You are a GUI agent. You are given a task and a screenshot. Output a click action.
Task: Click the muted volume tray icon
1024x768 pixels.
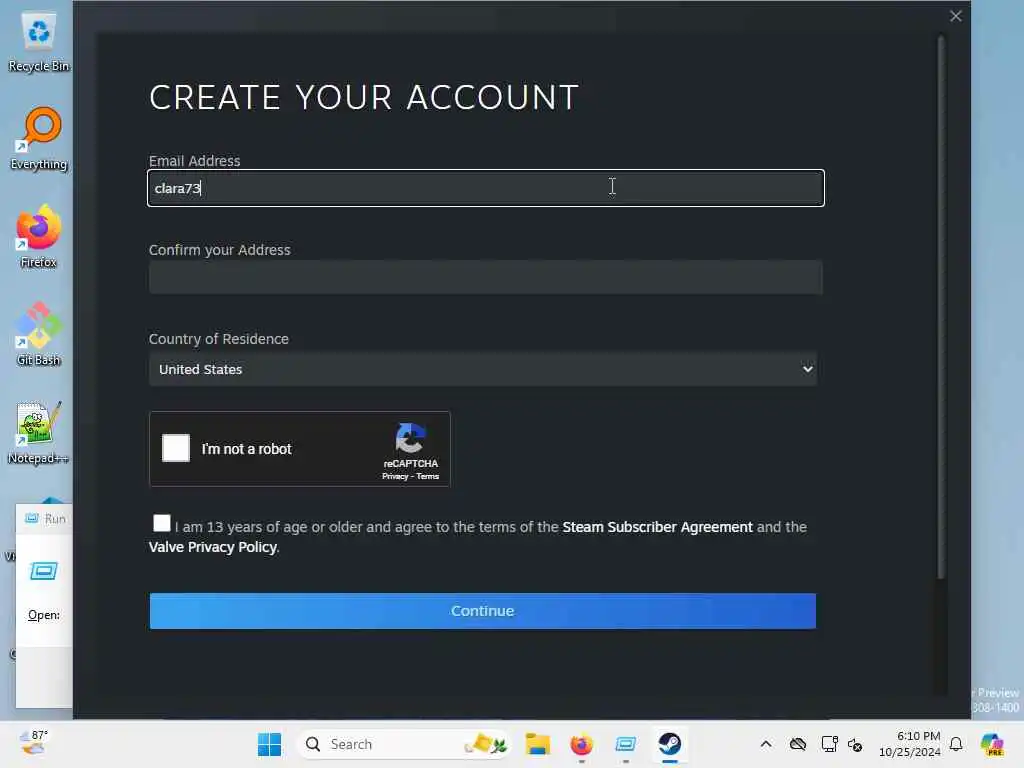pyautogui.click(x=855, y=744)
